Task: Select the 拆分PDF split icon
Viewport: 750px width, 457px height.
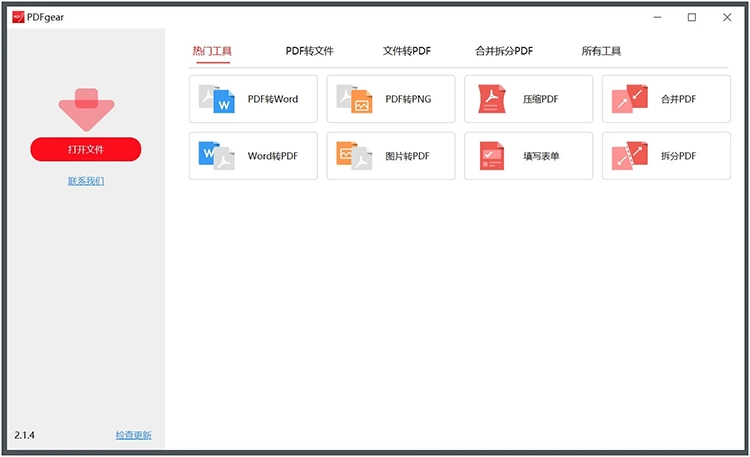Action: [630, 156]
